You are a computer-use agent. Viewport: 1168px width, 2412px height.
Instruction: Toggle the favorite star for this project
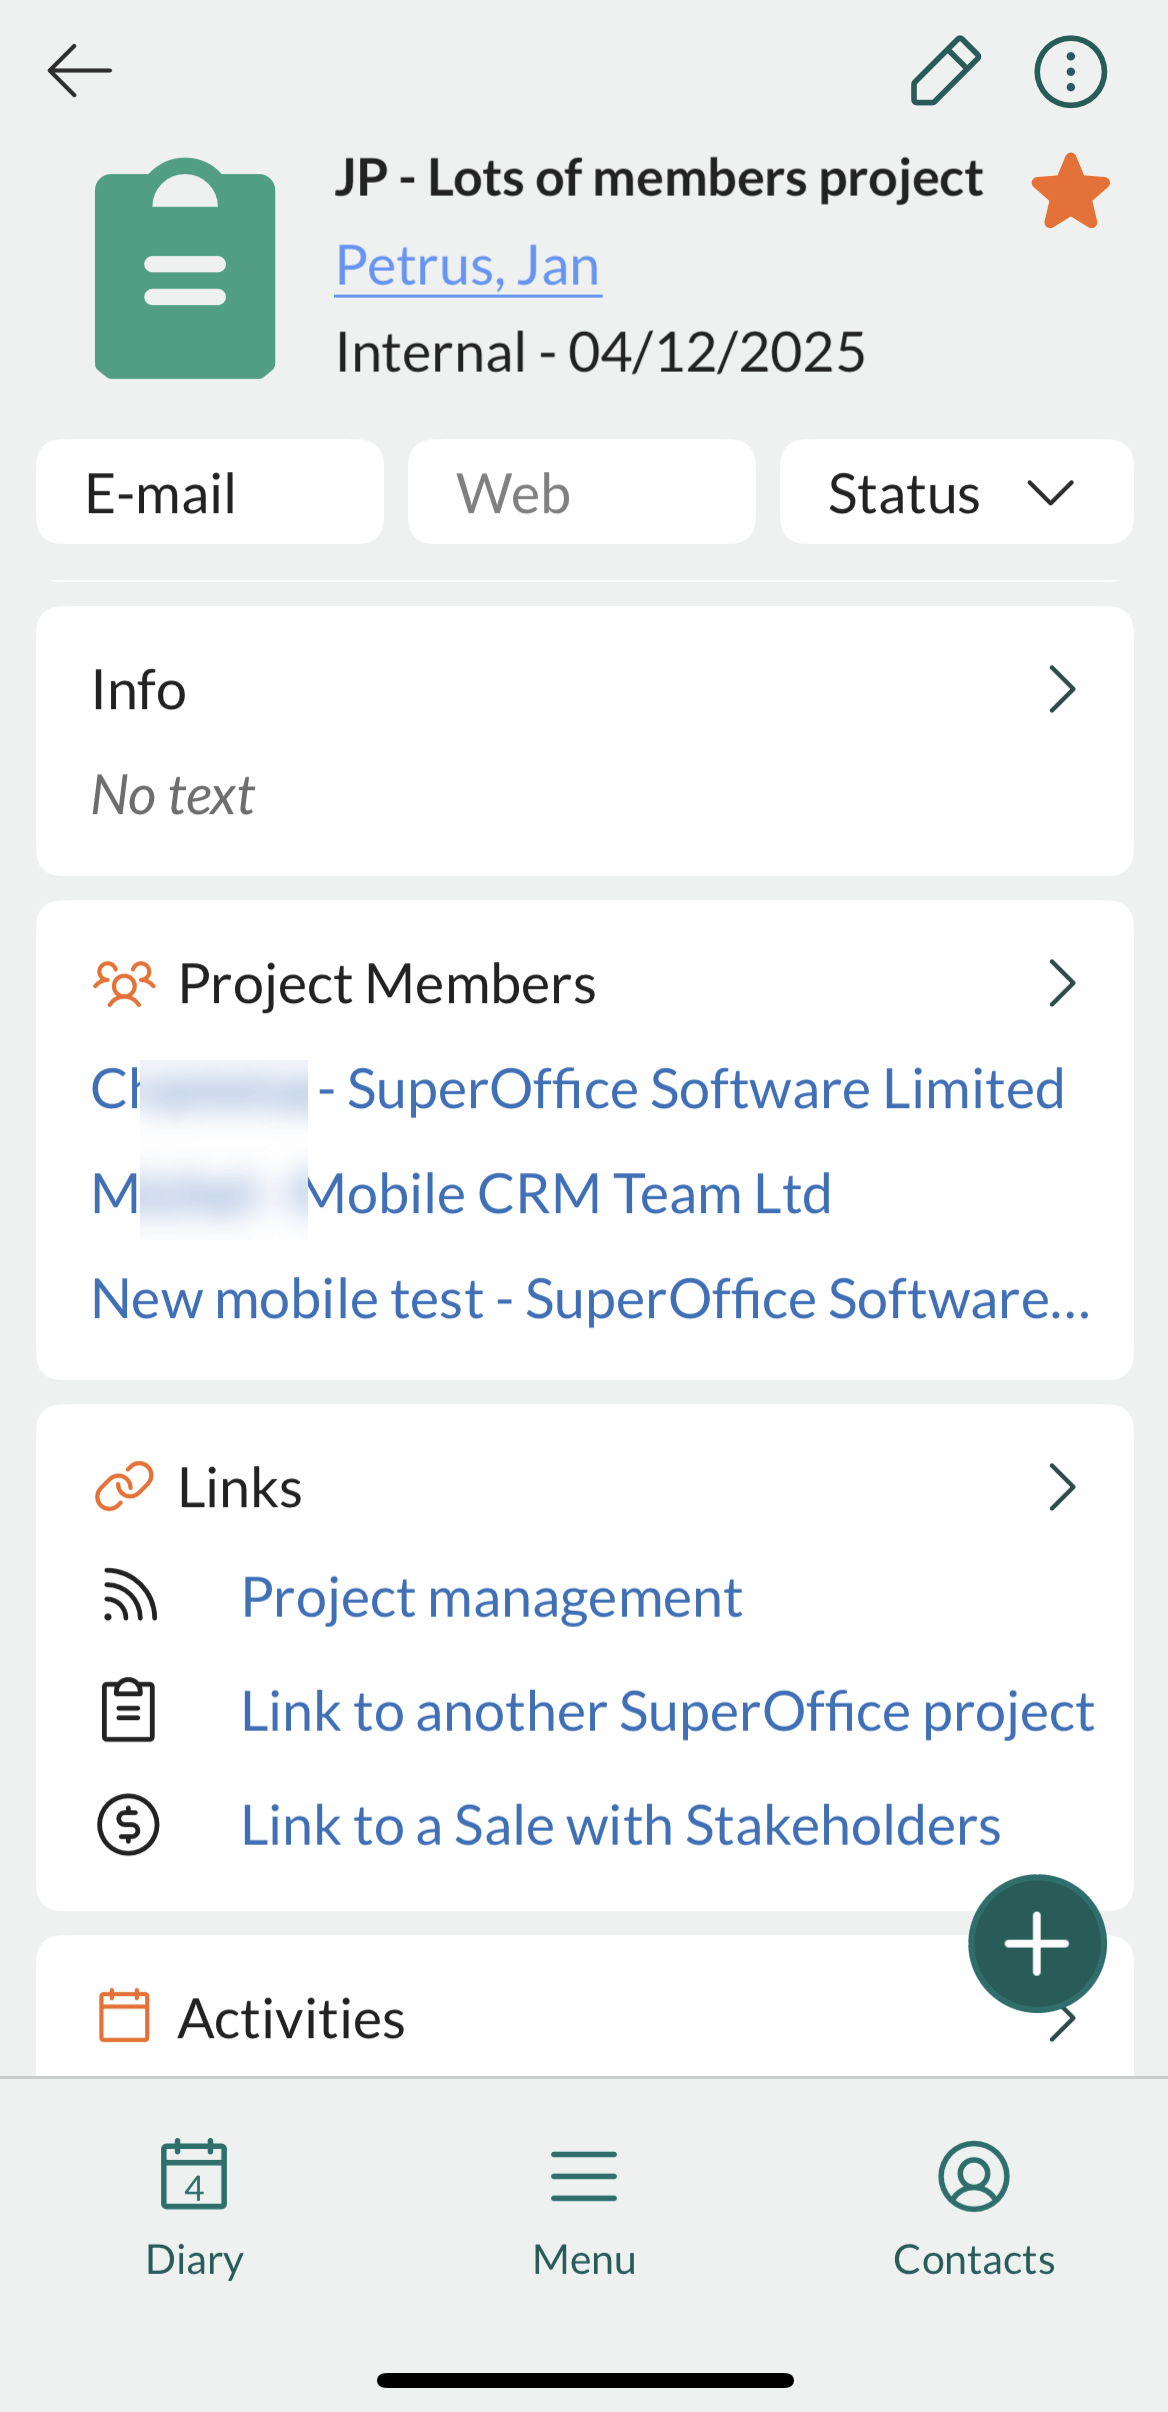coord(1069,190)
